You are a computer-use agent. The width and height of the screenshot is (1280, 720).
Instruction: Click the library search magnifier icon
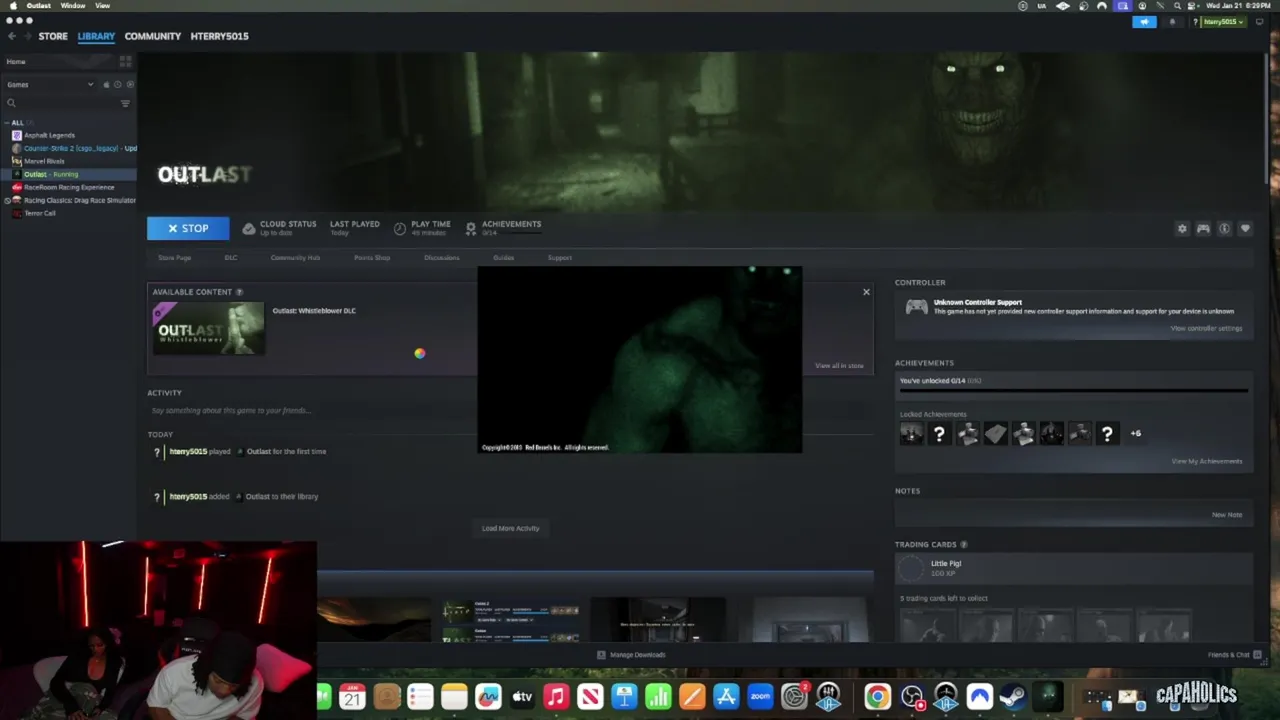(12, 103)
